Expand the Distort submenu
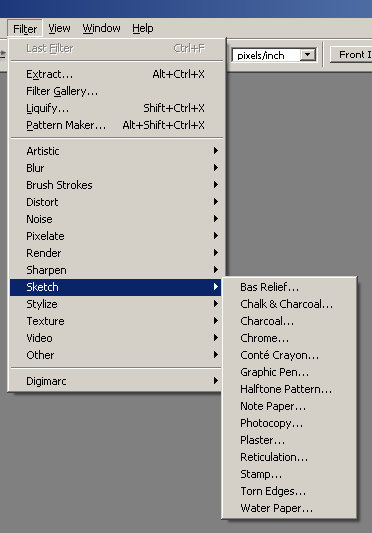Screen dimensions: 372x533 click(x=116, y=202)
